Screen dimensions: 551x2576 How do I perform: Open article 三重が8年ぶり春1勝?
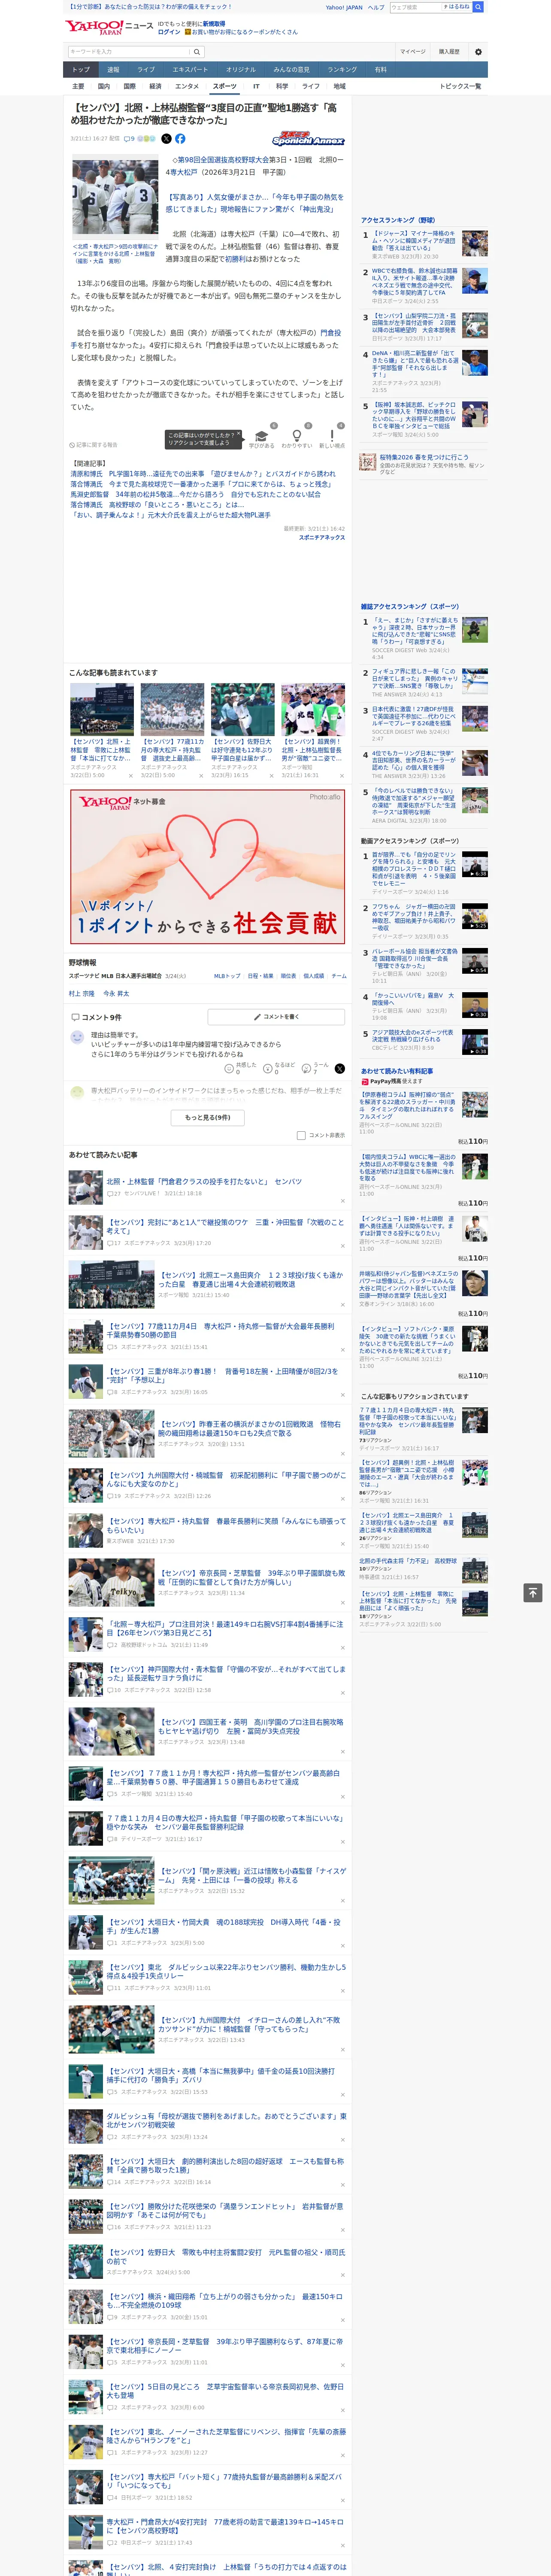coord(222,1376)
